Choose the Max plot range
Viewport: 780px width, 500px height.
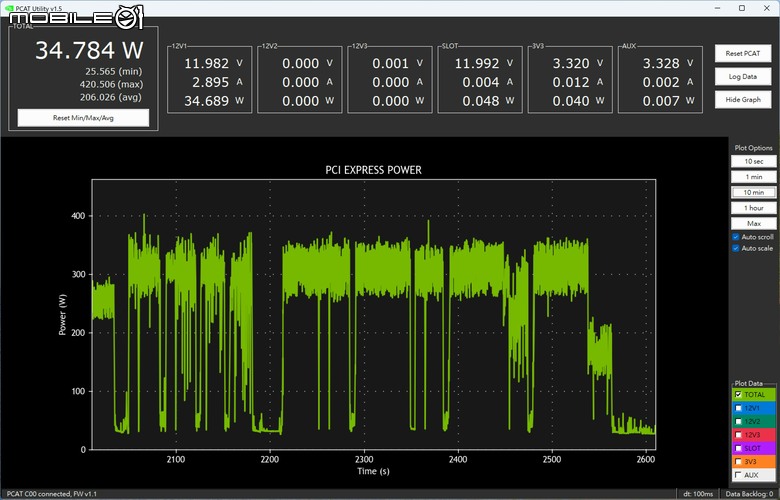(x=753, y=223)
